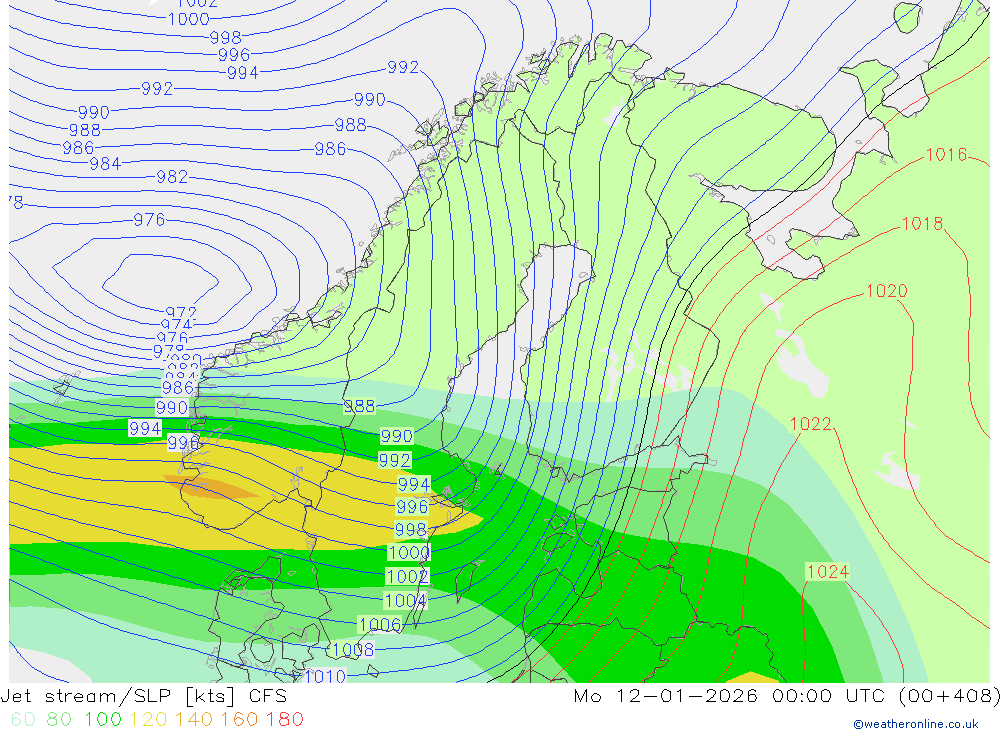Viewport: 1000px width, 733px height.
Task: Select the 80 kts legend value
Action: 59,720
